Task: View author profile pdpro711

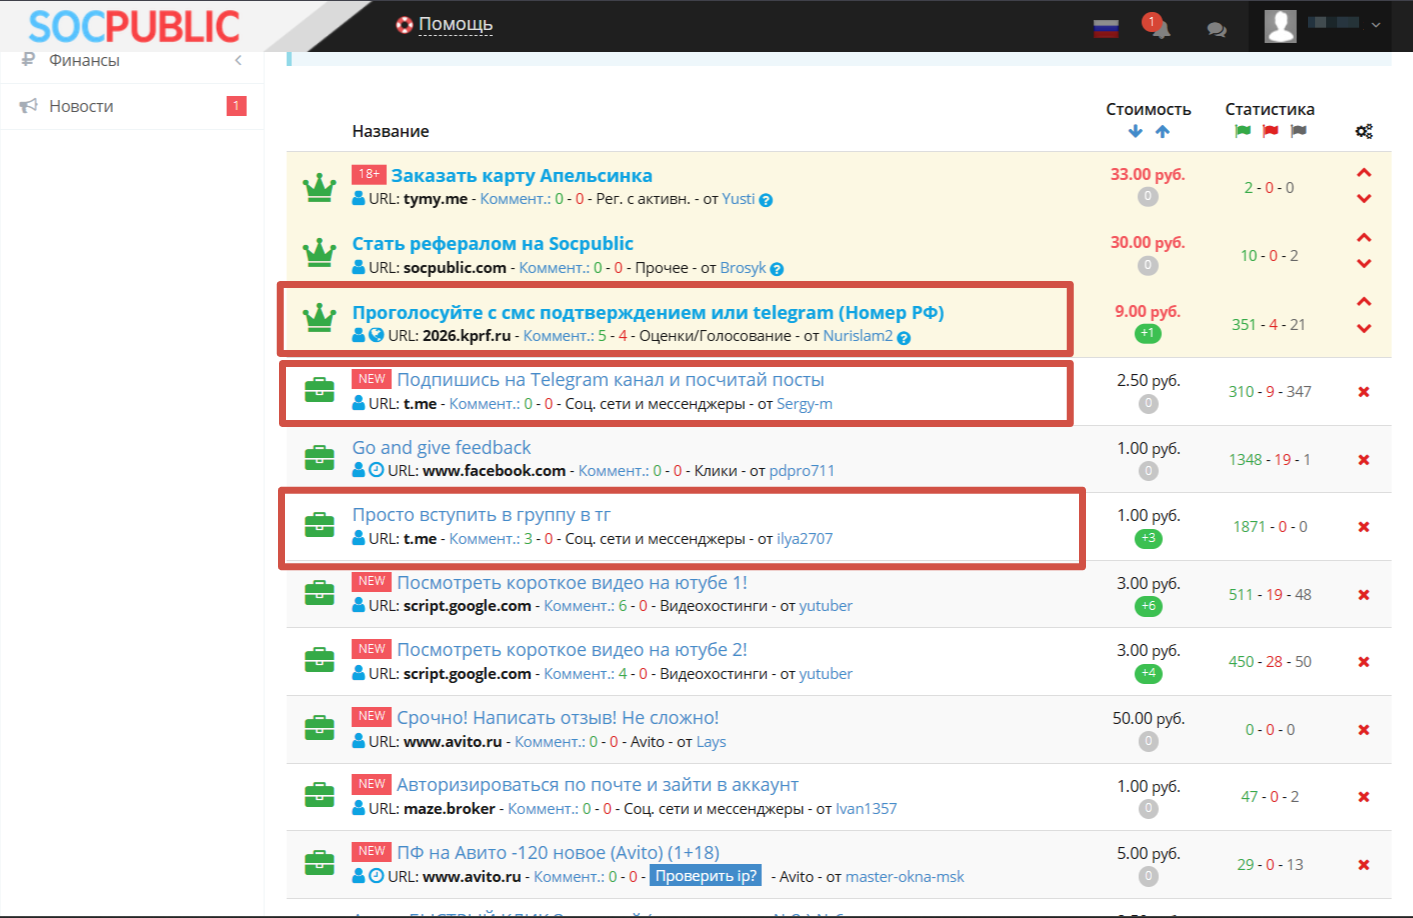Action: pyautogui.click(x=802, y=471)
